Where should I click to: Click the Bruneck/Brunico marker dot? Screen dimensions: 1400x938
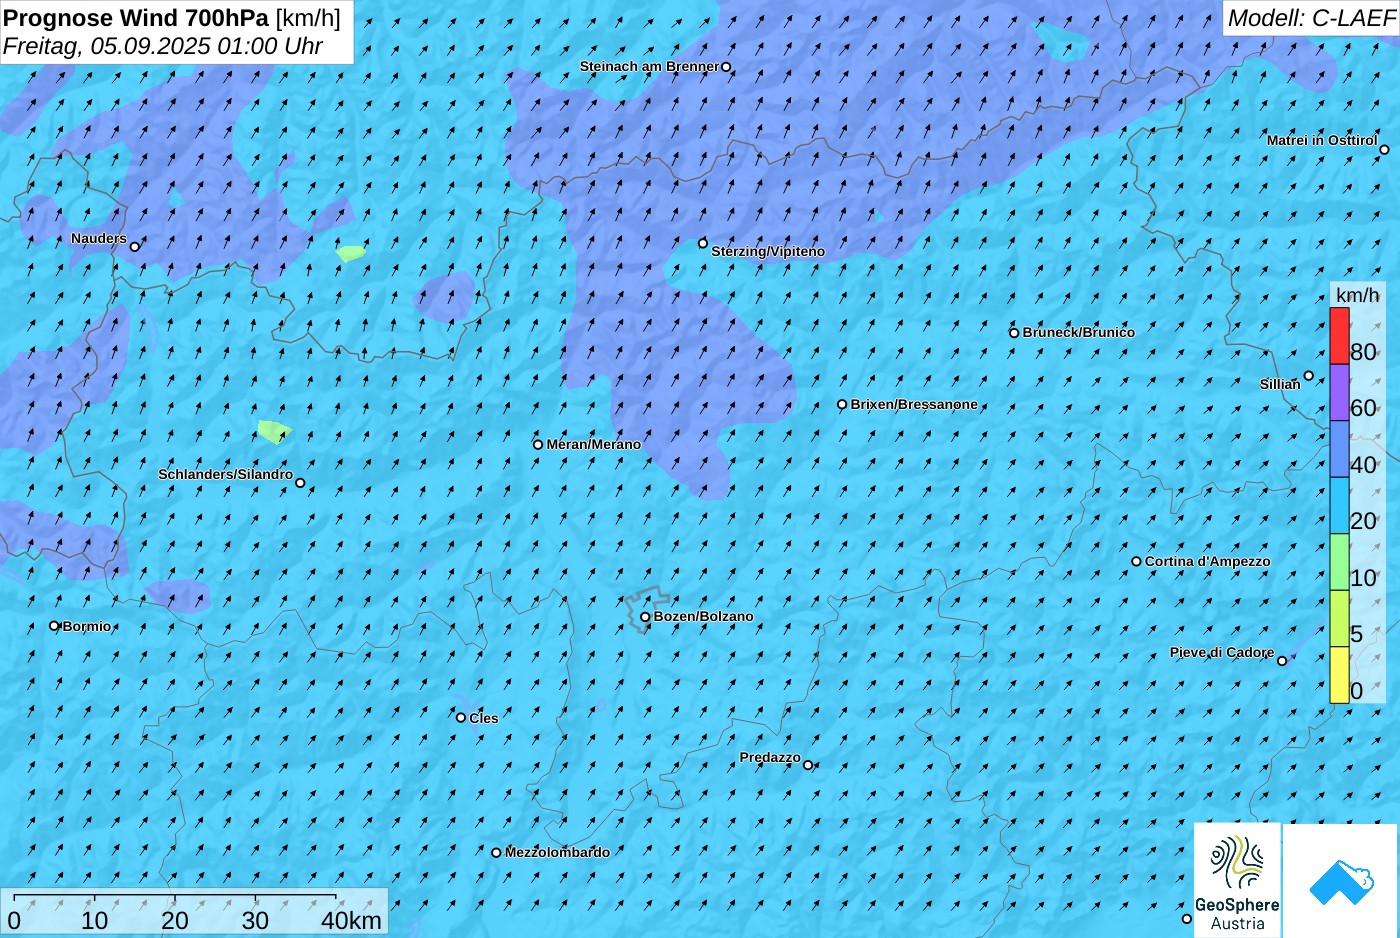[1014, 333]
